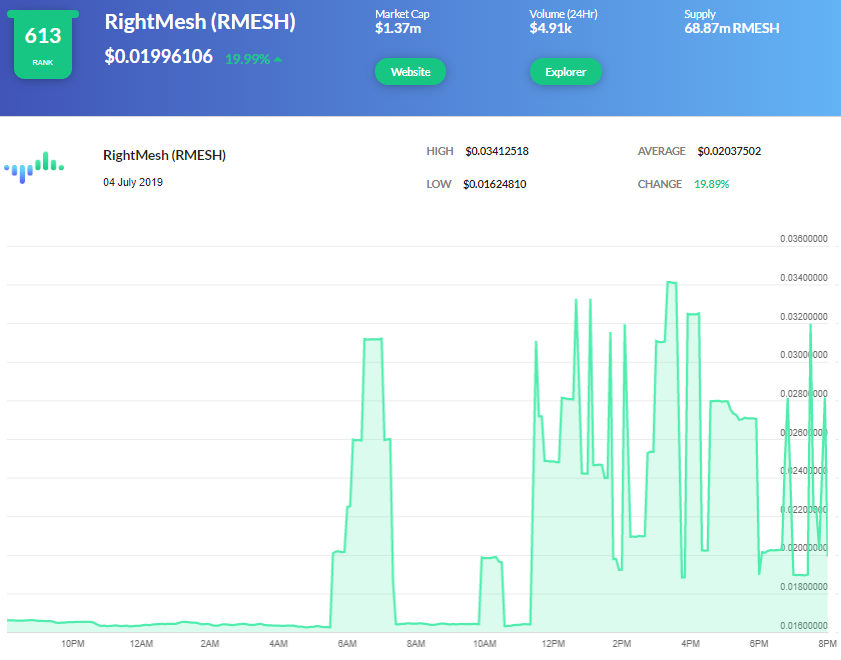
Task: Click the 0.03200000 y-axis label
Action: click(x=803, y=317)
